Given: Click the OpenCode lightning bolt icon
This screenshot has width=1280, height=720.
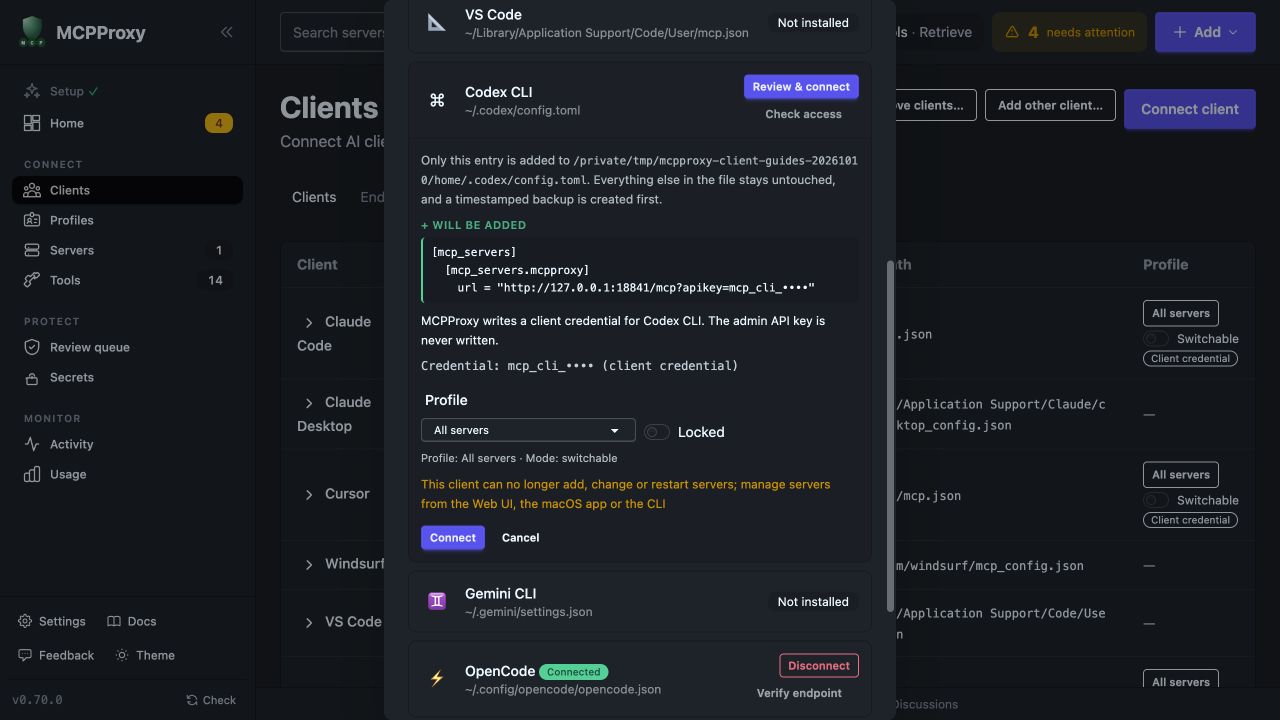Looking at the screenshot, I should click(437, 679).
